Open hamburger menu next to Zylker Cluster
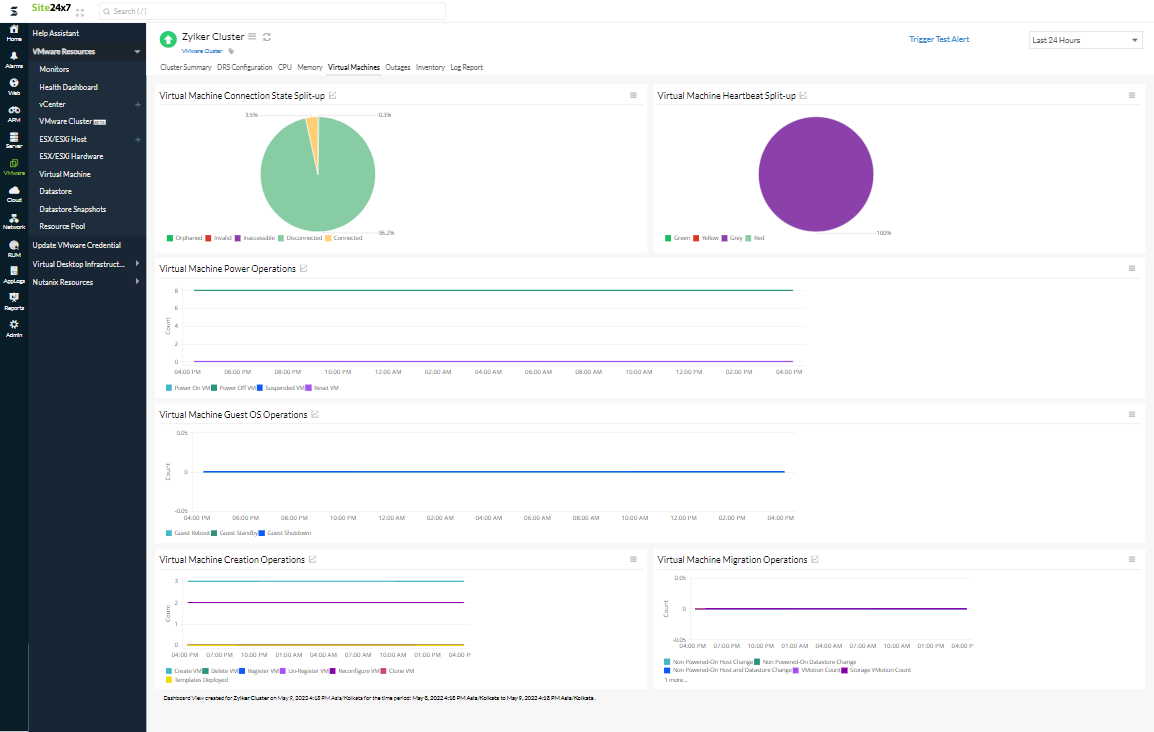 (252, 36)
